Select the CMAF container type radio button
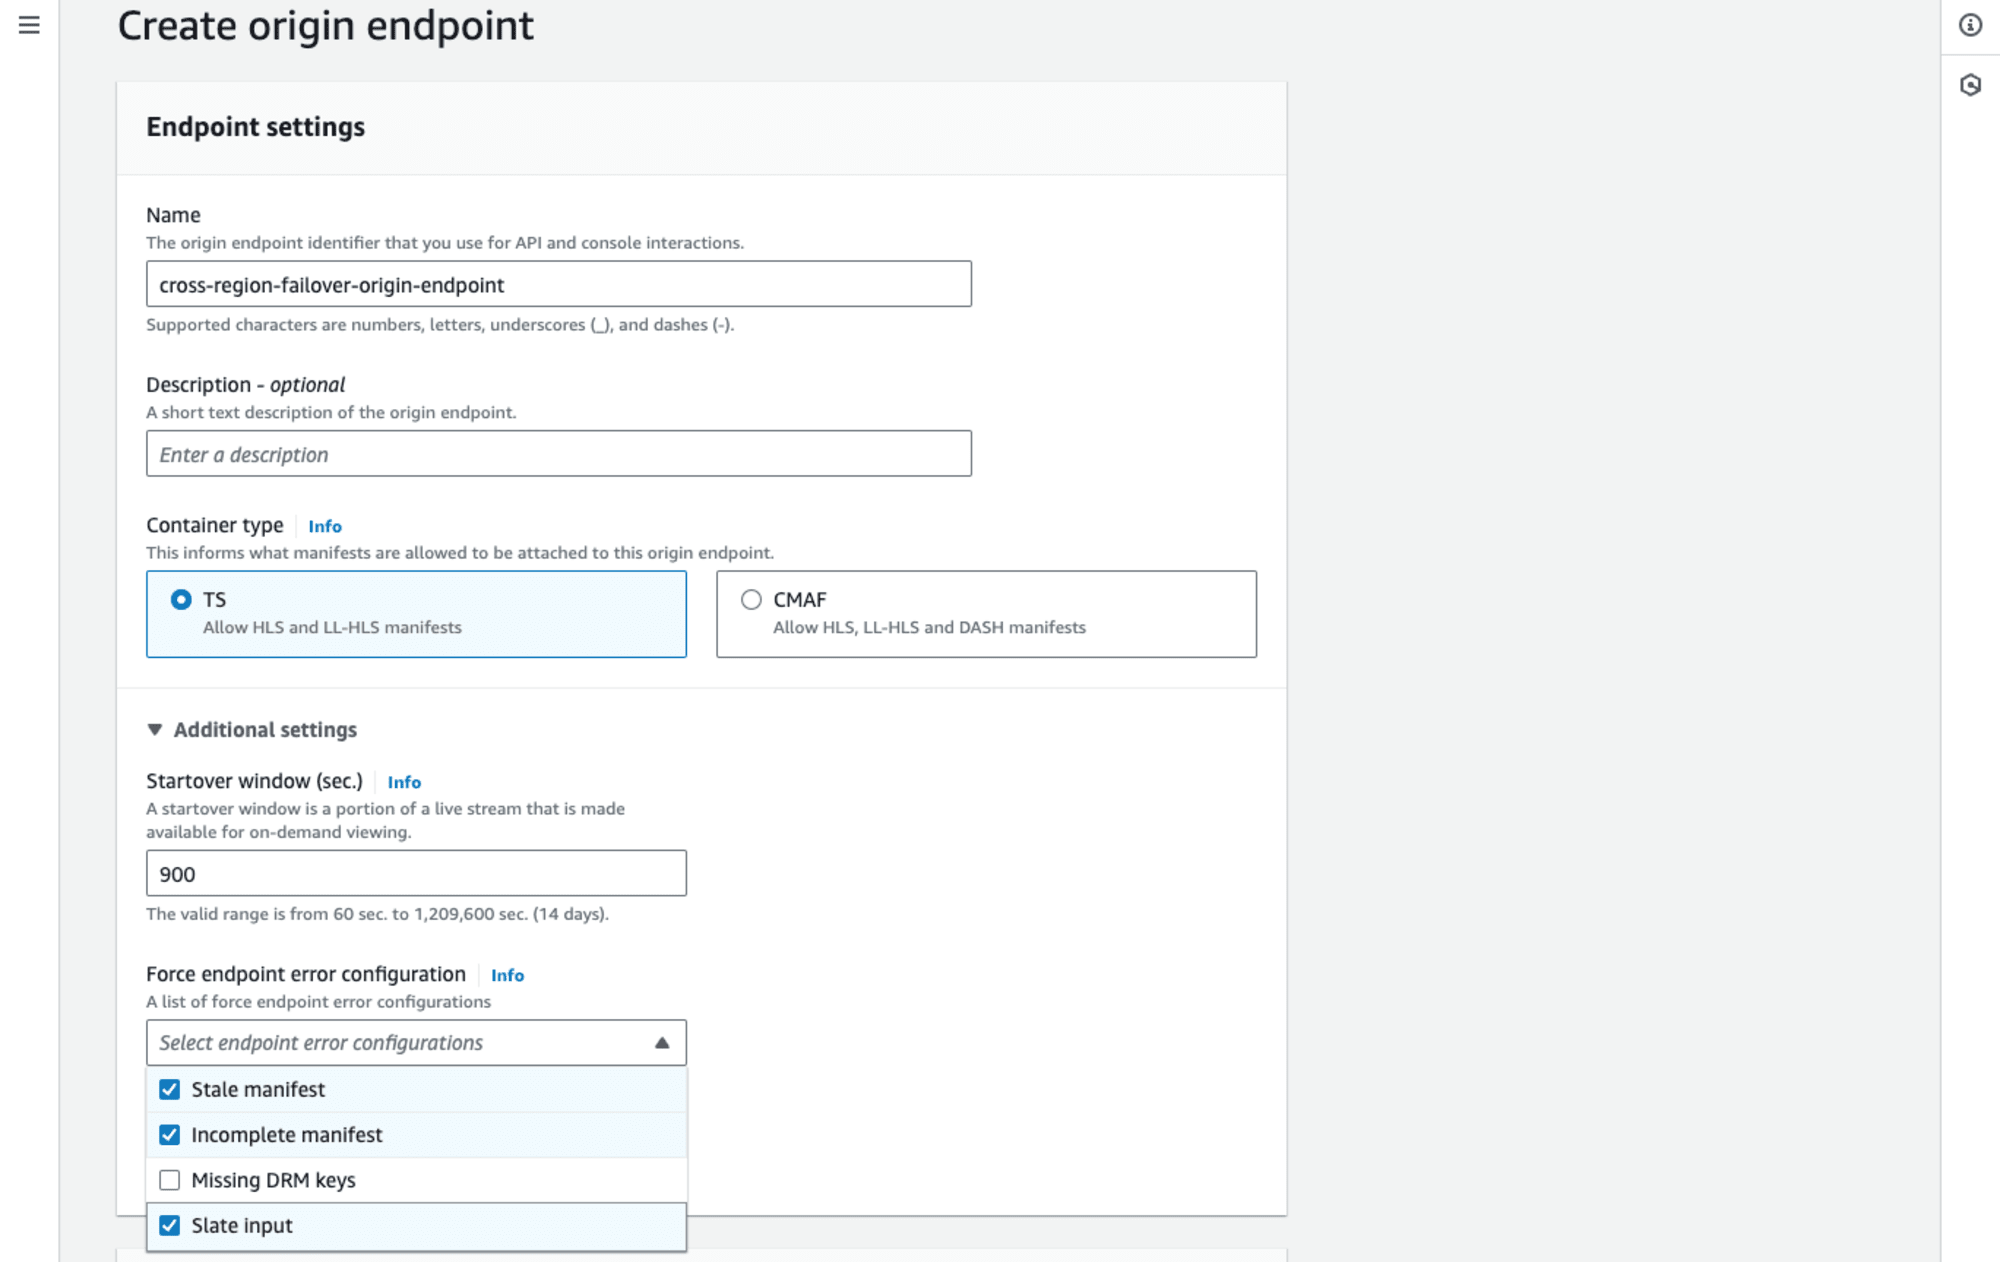The height and width of the screenshot is (1262, 2000). click(x=751, y=599)
